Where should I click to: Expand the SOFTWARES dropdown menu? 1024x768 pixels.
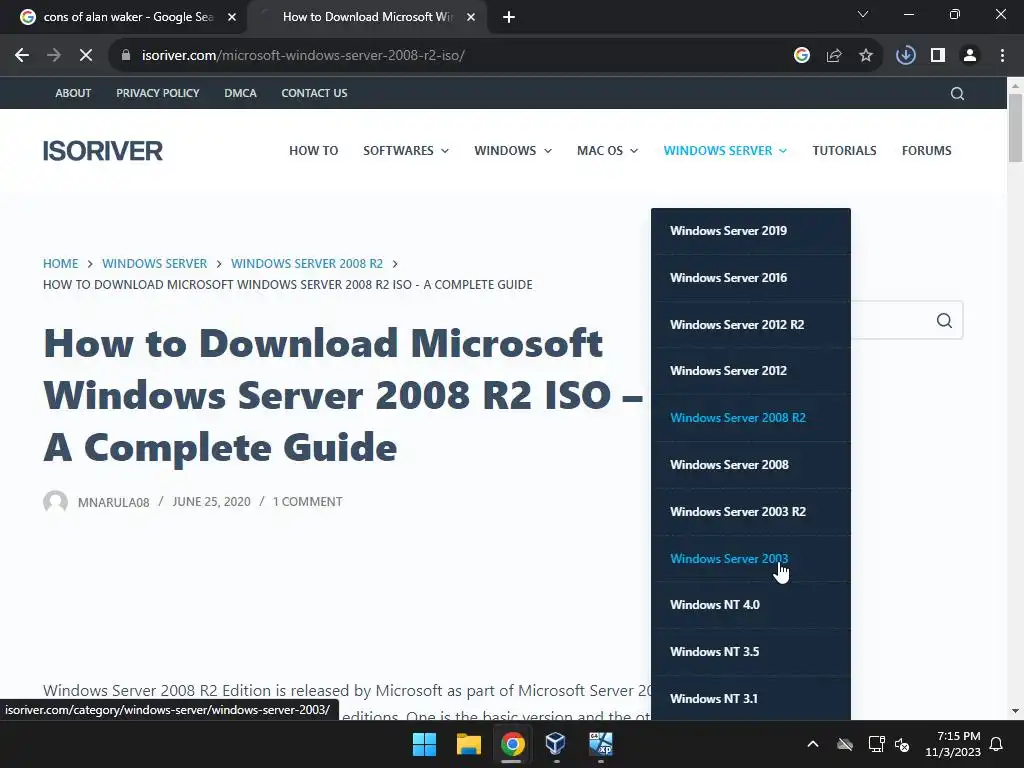click(406, 151)
